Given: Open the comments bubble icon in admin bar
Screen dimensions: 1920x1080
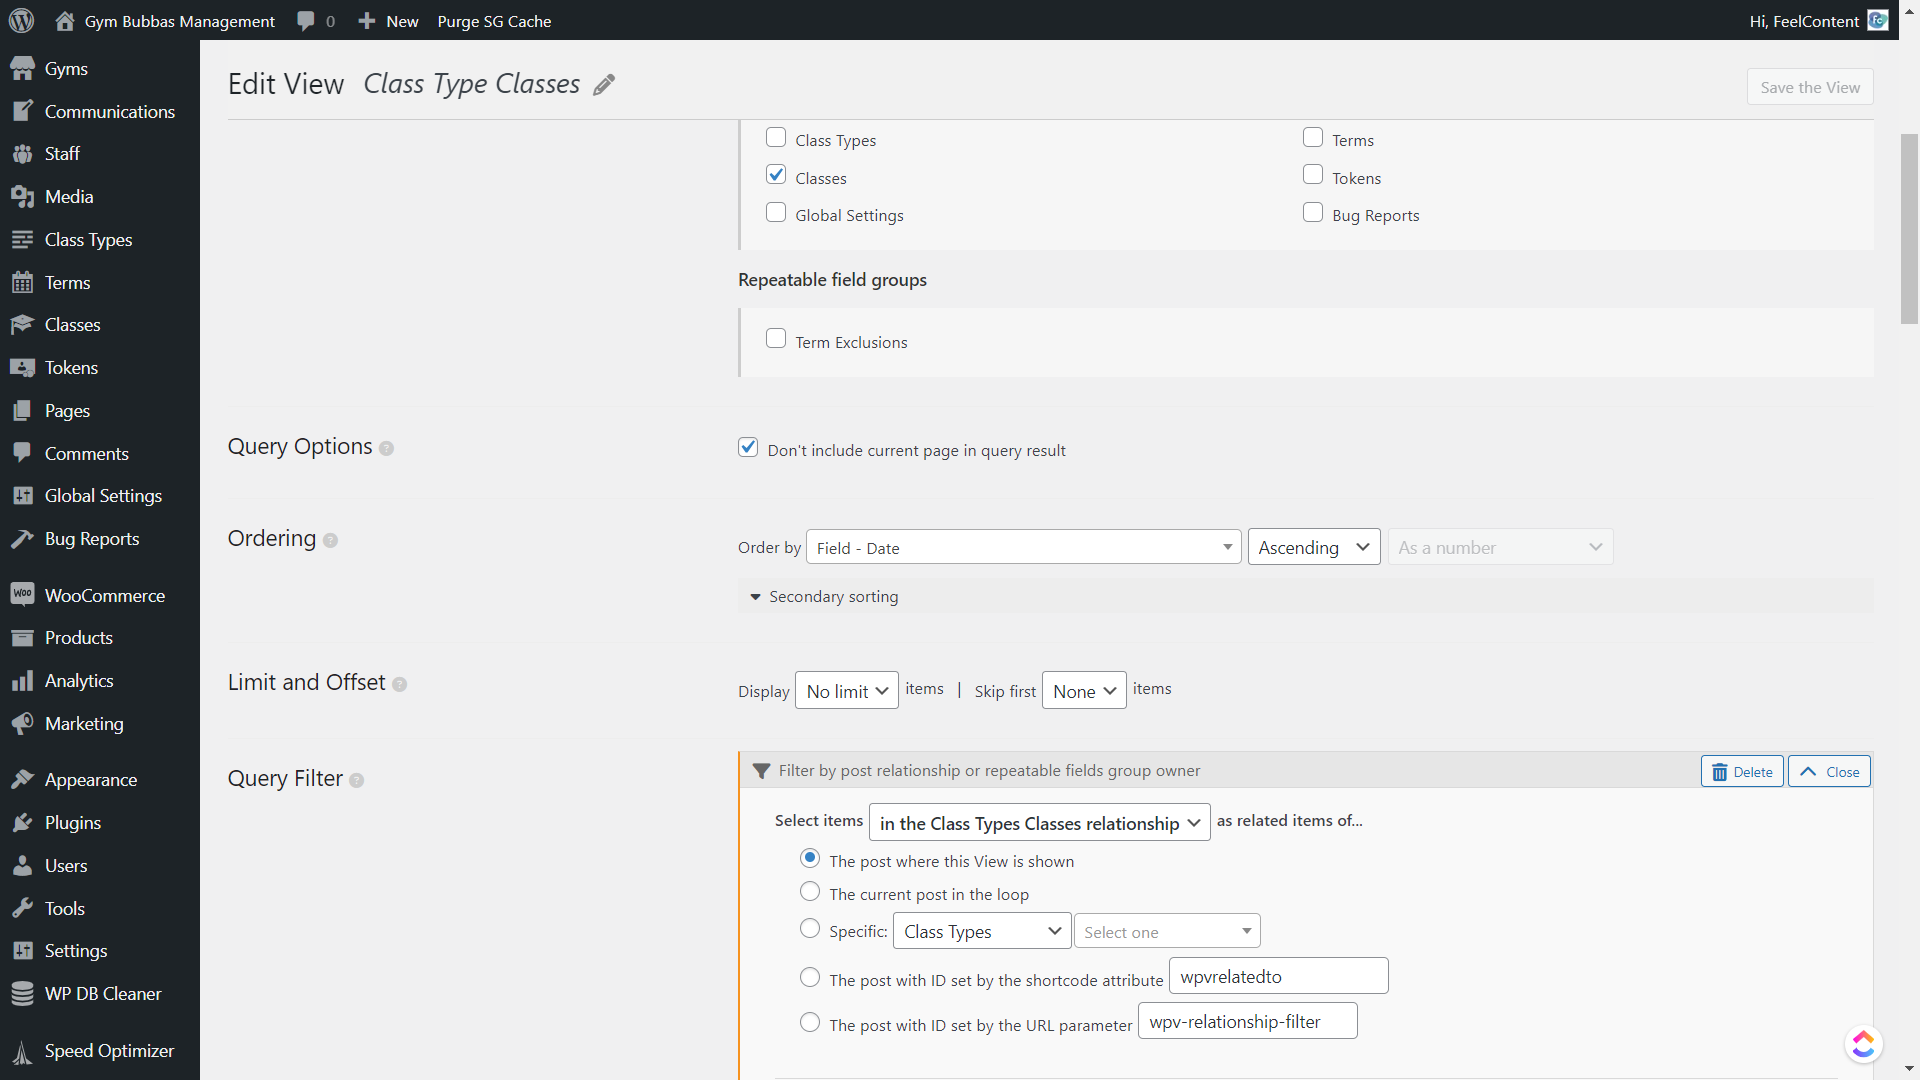Looking at the screenshot, I should click(x=306, y=21).
